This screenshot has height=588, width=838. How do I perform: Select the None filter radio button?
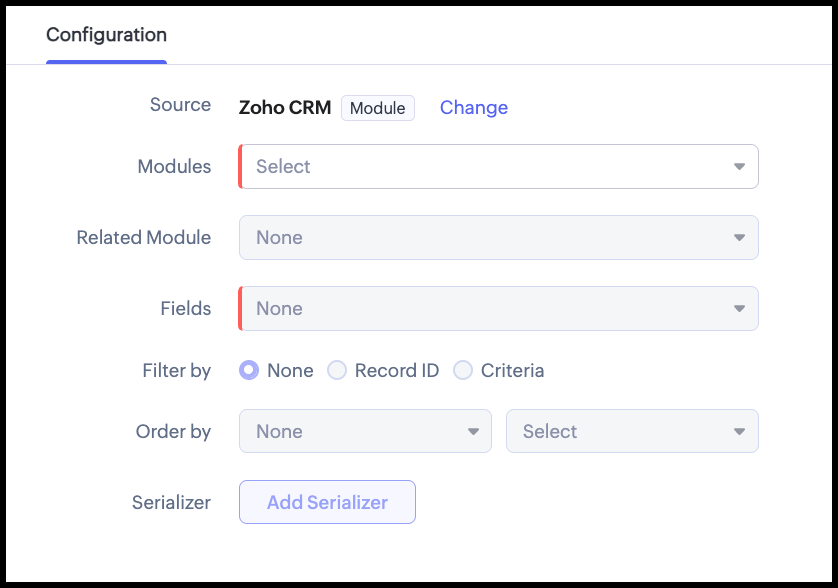pyautogui.click(x=249, y=371)
